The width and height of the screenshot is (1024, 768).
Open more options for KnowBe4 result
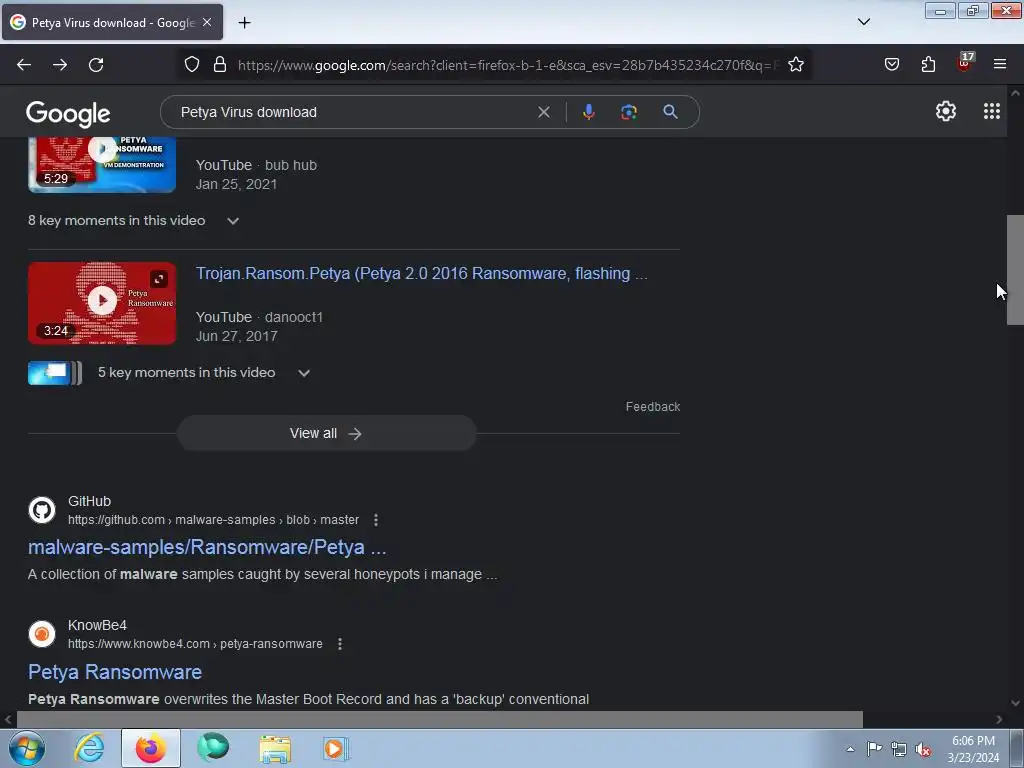tap(340, 644)
